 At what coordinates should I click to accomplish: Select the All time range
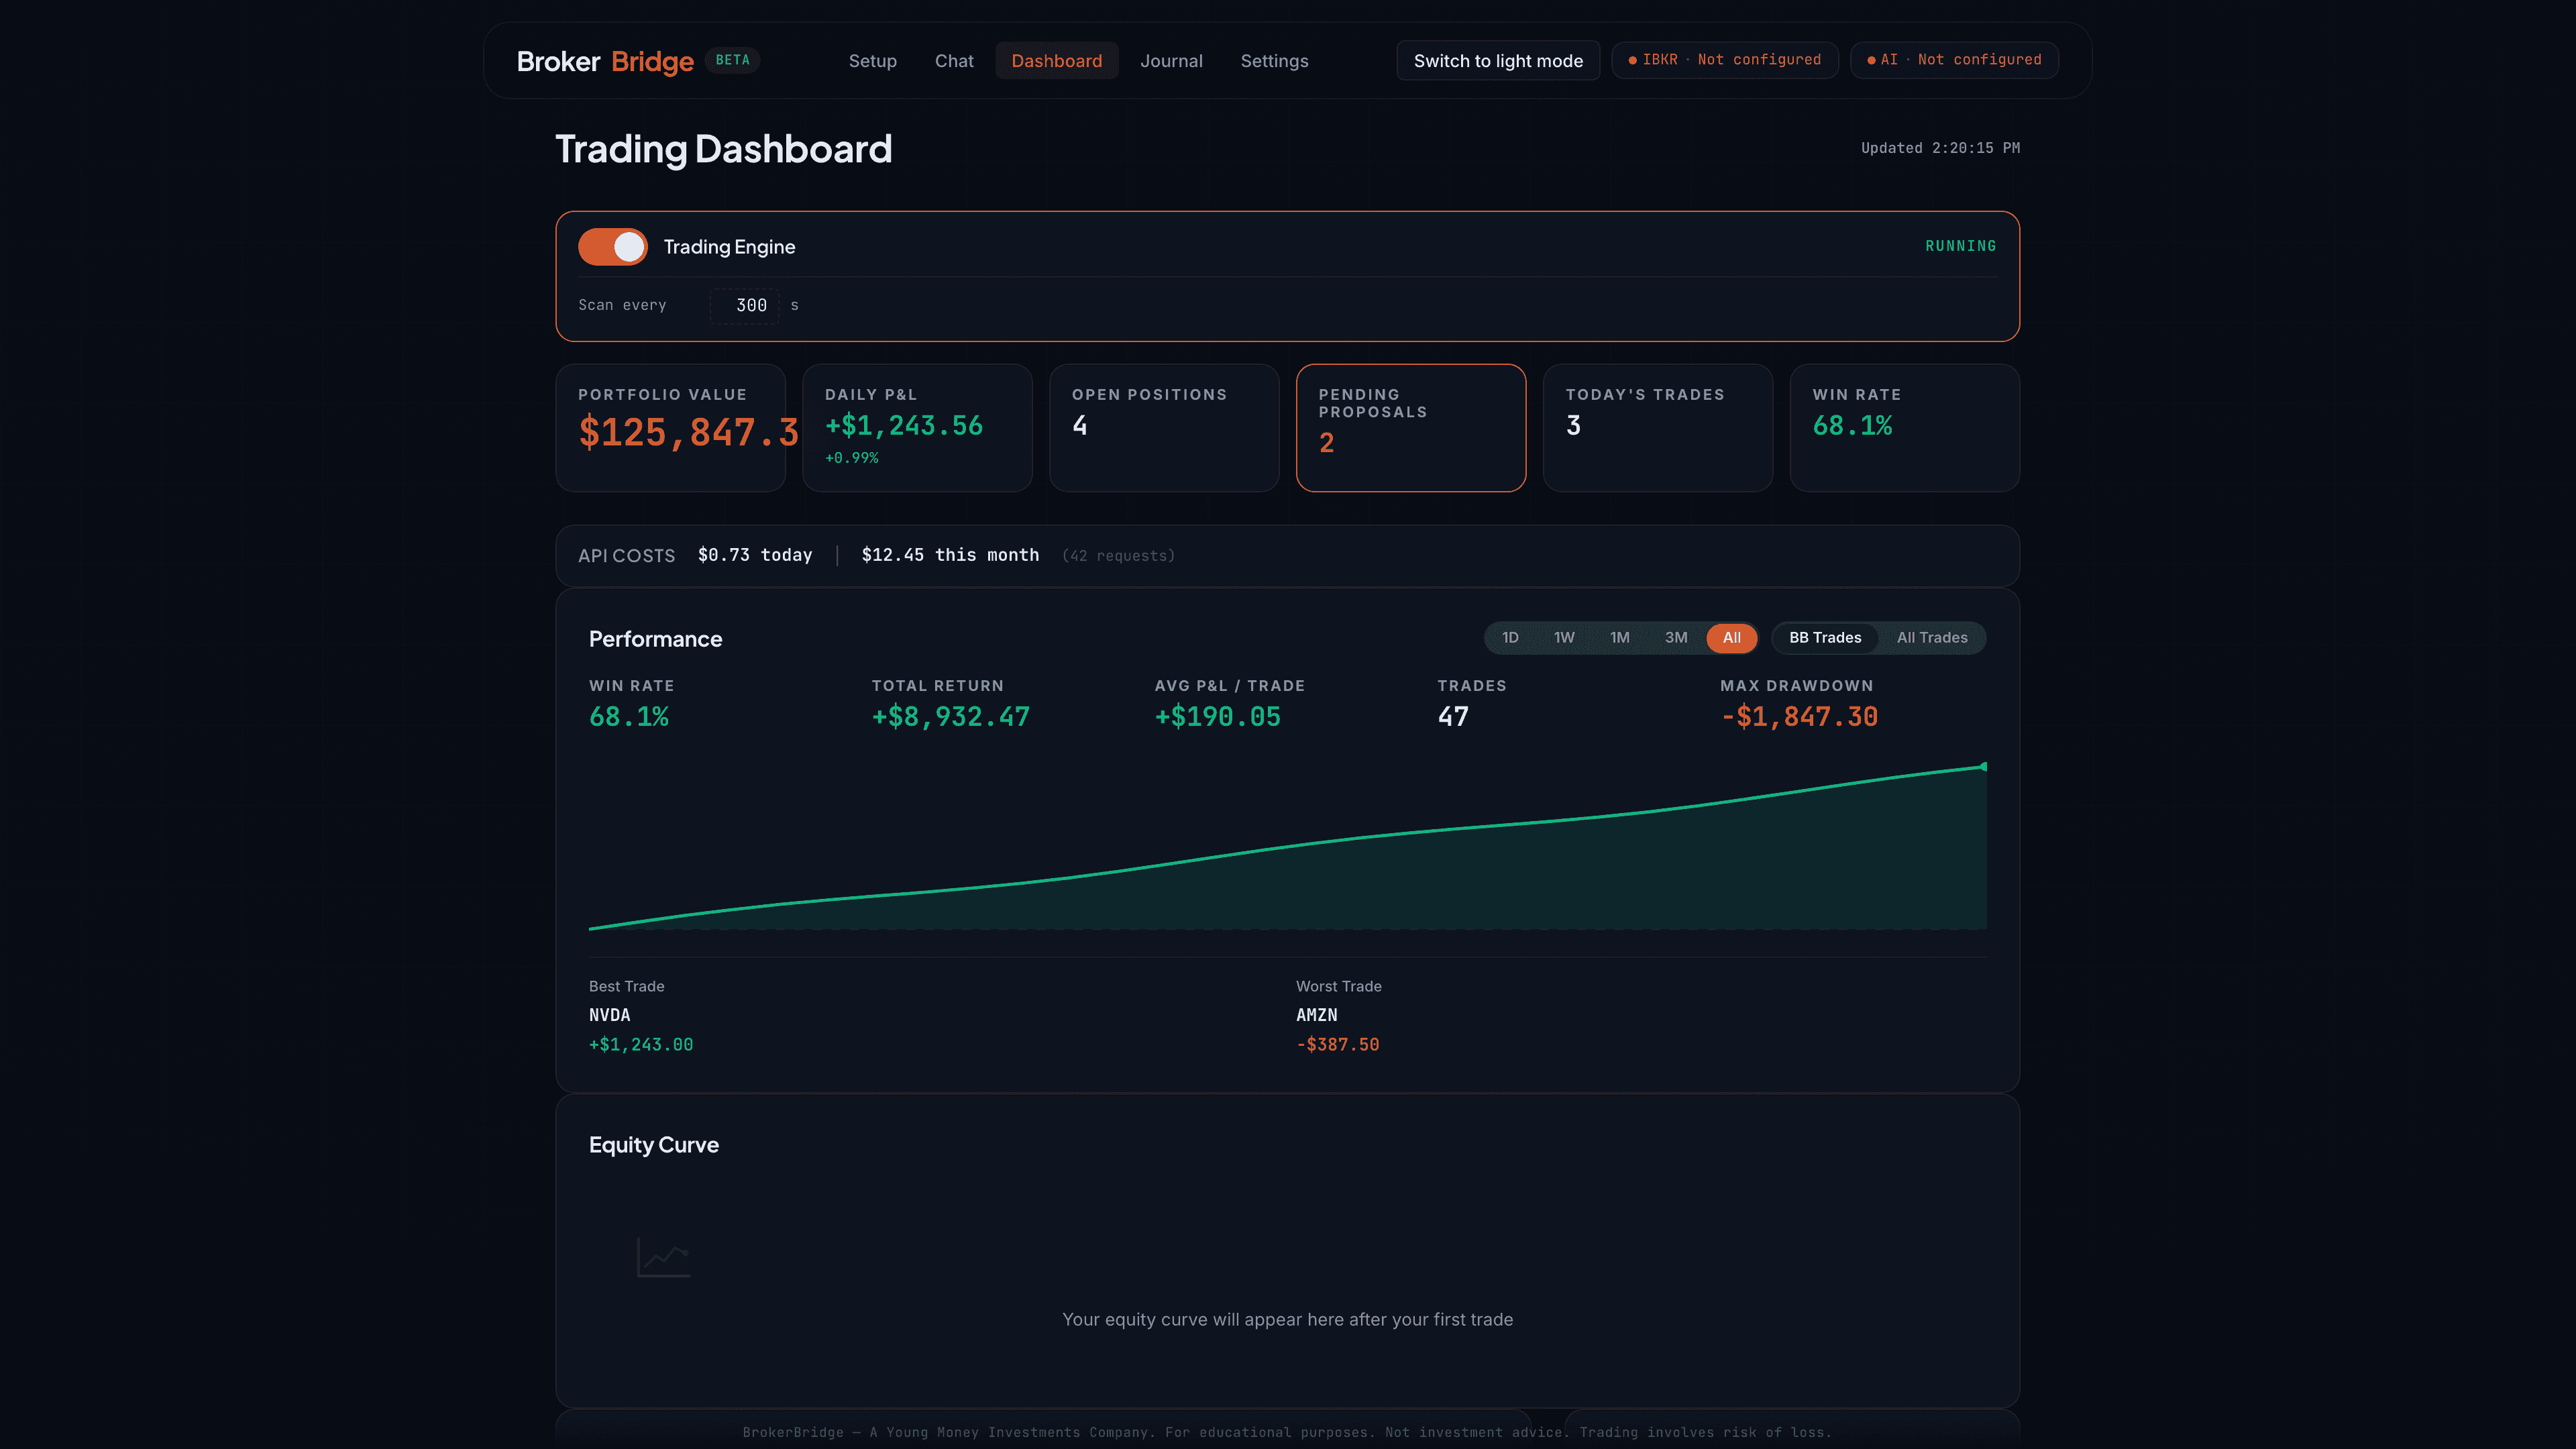1732,638
